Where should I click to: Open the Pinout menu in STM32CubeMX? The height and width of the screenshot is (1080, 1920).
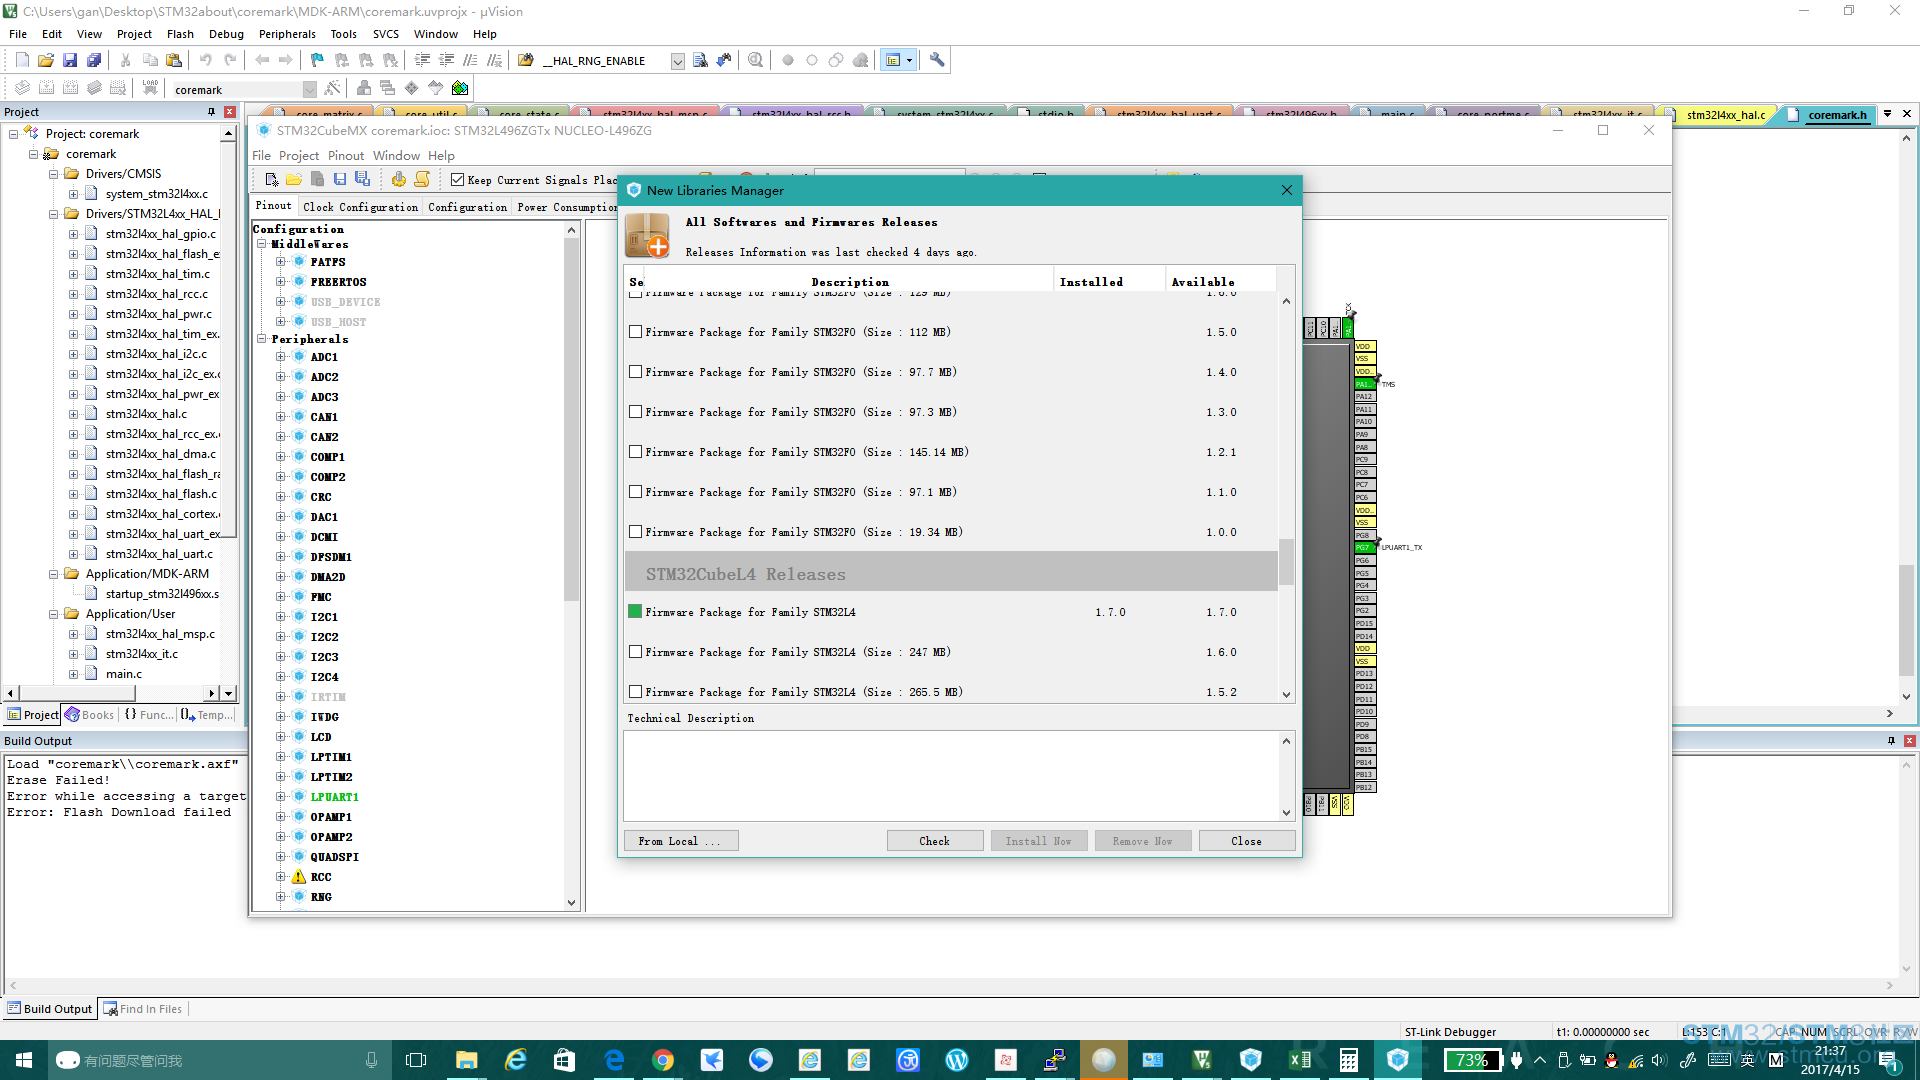coord(346,156)
